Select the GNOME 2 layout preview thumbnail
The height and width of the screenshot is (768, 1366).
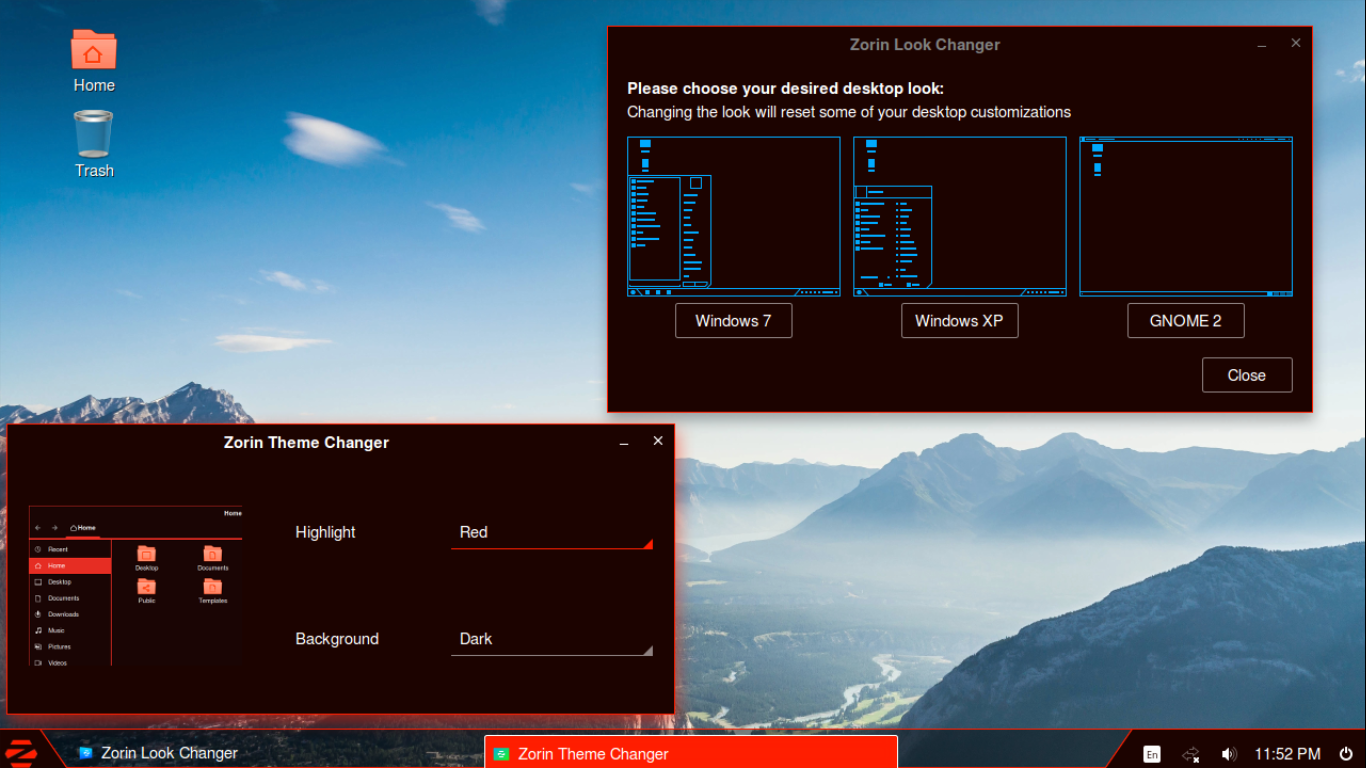[1186, 217]
